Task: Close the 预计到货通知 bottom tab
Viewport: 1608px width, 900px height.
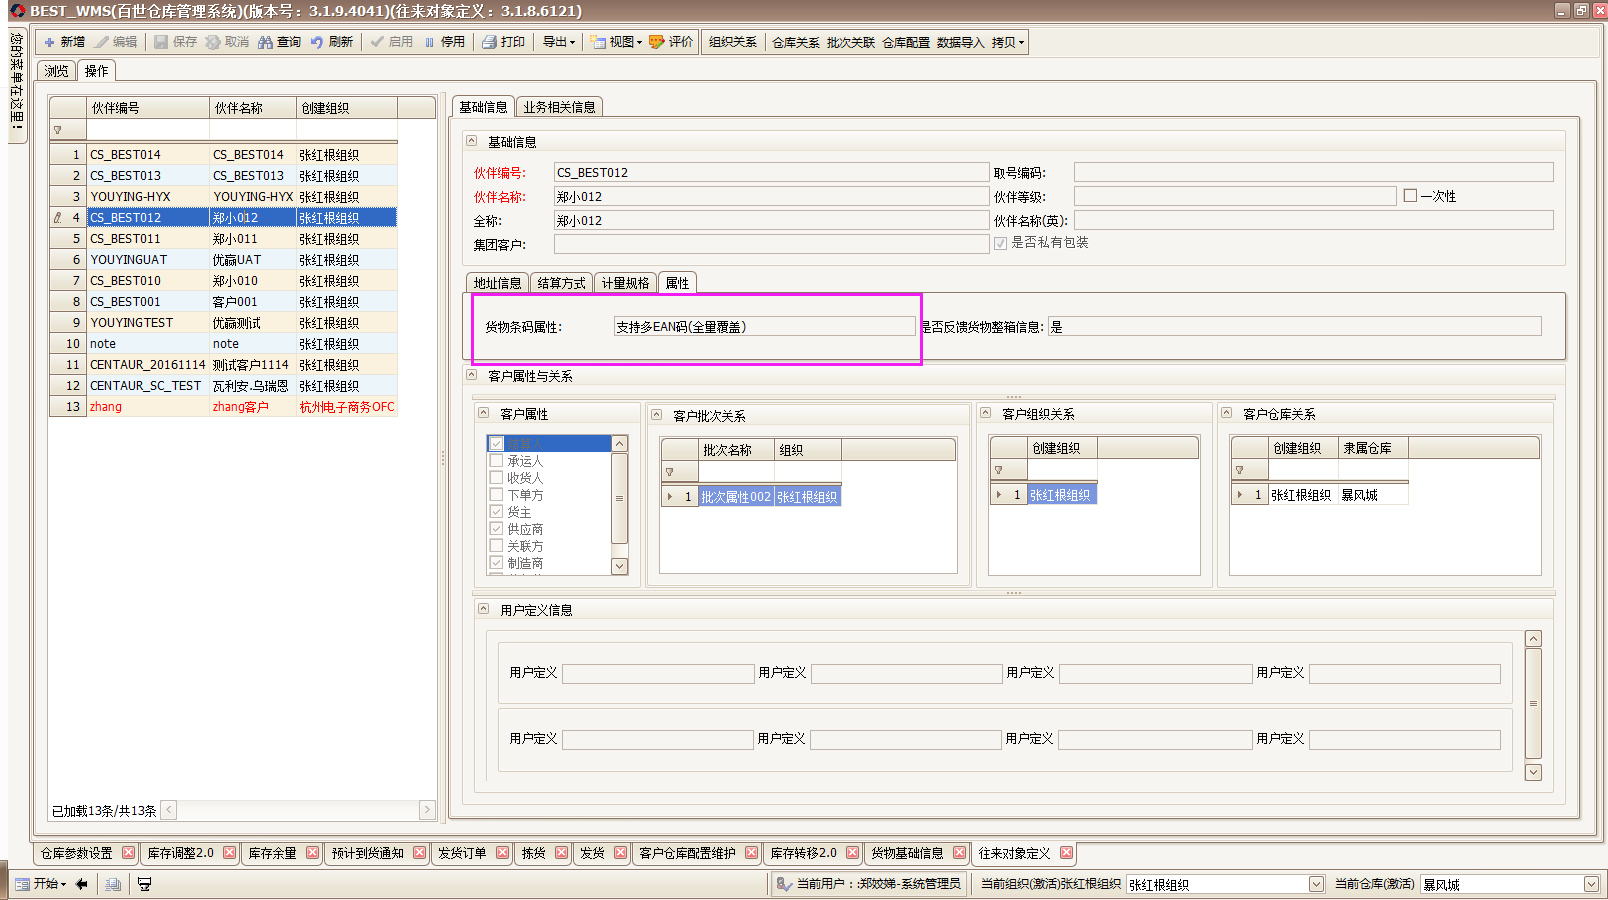Action: tap(419, 853)
